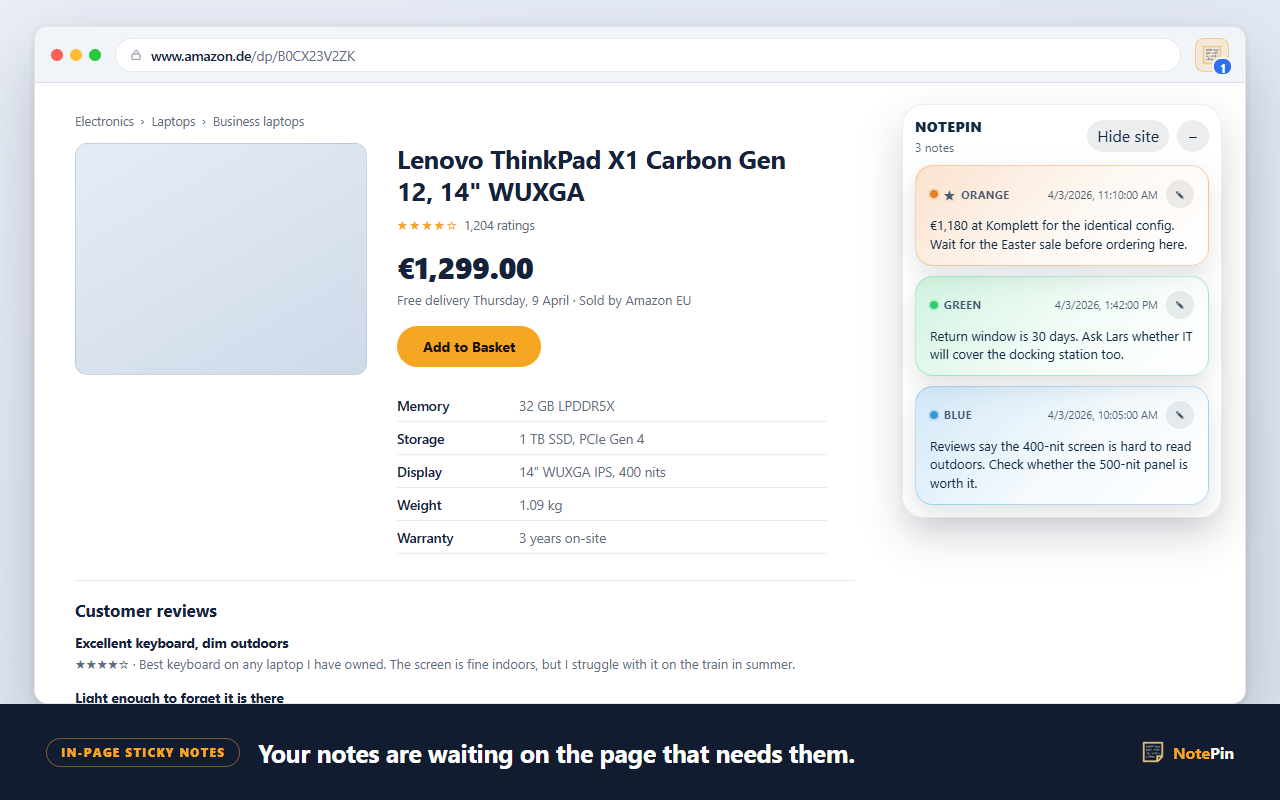This screenshot has width=1280, height=800.
Task: Click the '1 TB SSD, PCIe Gen 4' value
Action: 582,439
